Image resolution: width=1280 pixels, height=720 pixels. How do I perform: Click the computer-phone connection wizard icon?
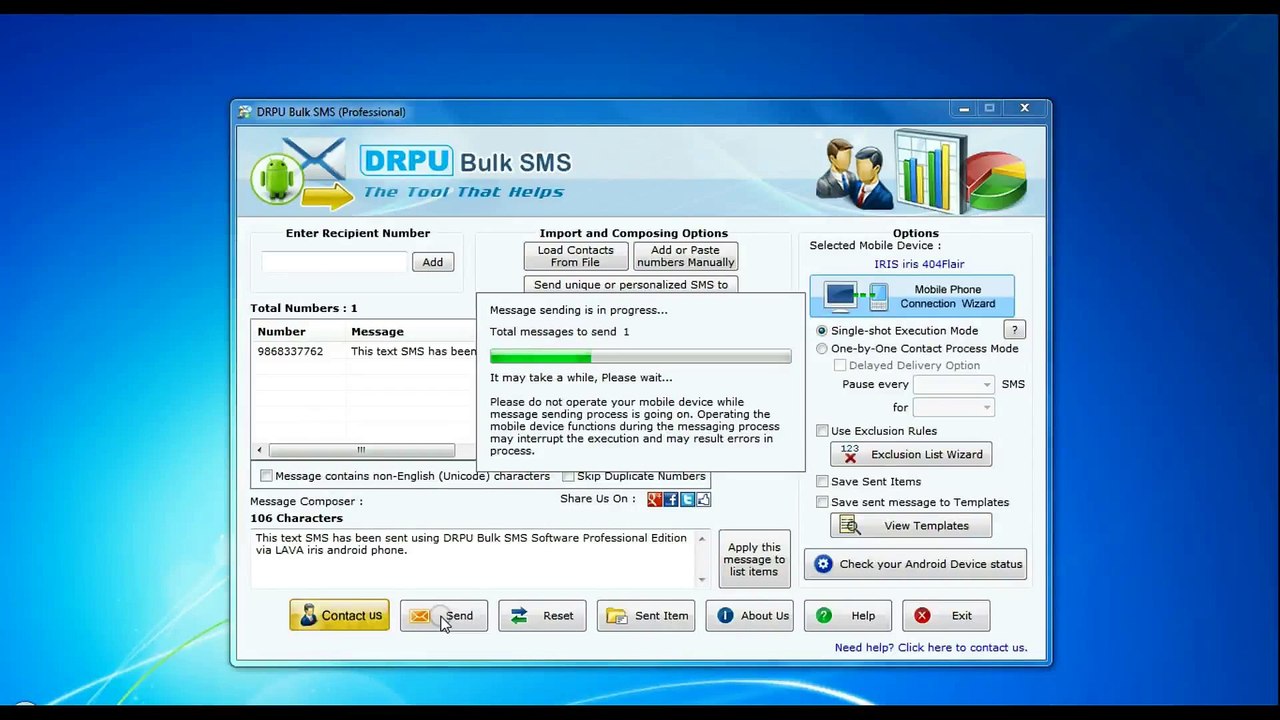coord(856,297)
